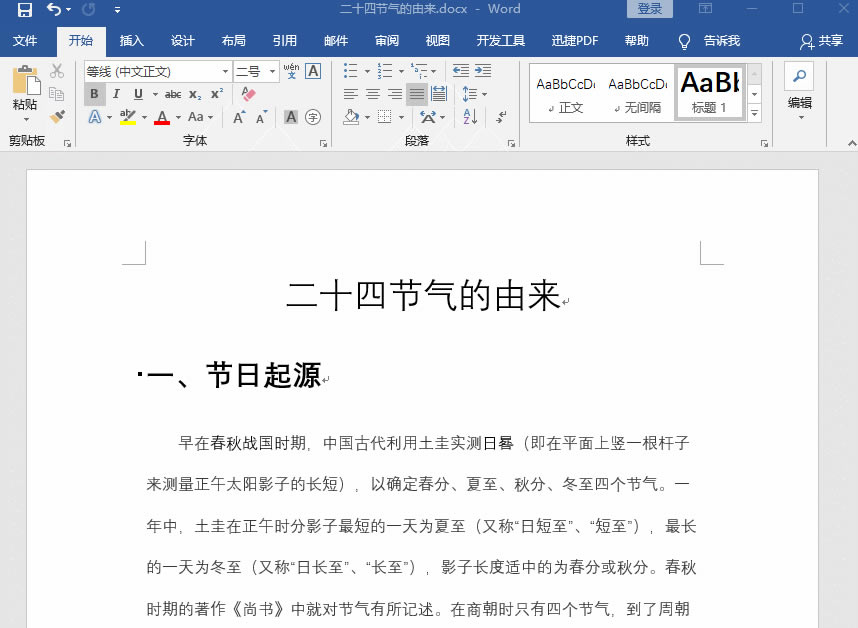Undo the last action
Viewport: 858px width, 628px height.
tap(54, 9)
